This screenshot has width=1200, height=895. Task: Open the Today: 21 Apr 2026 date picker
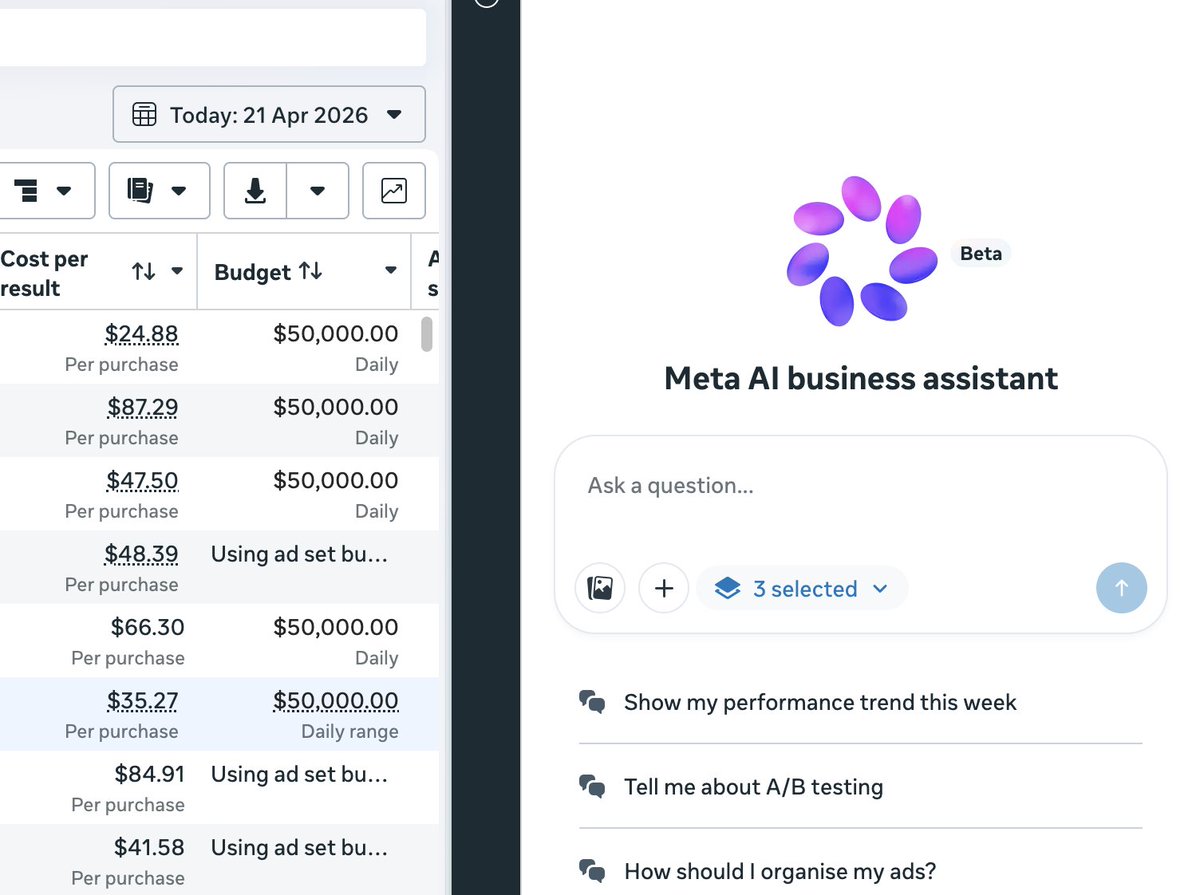(269, 114)
